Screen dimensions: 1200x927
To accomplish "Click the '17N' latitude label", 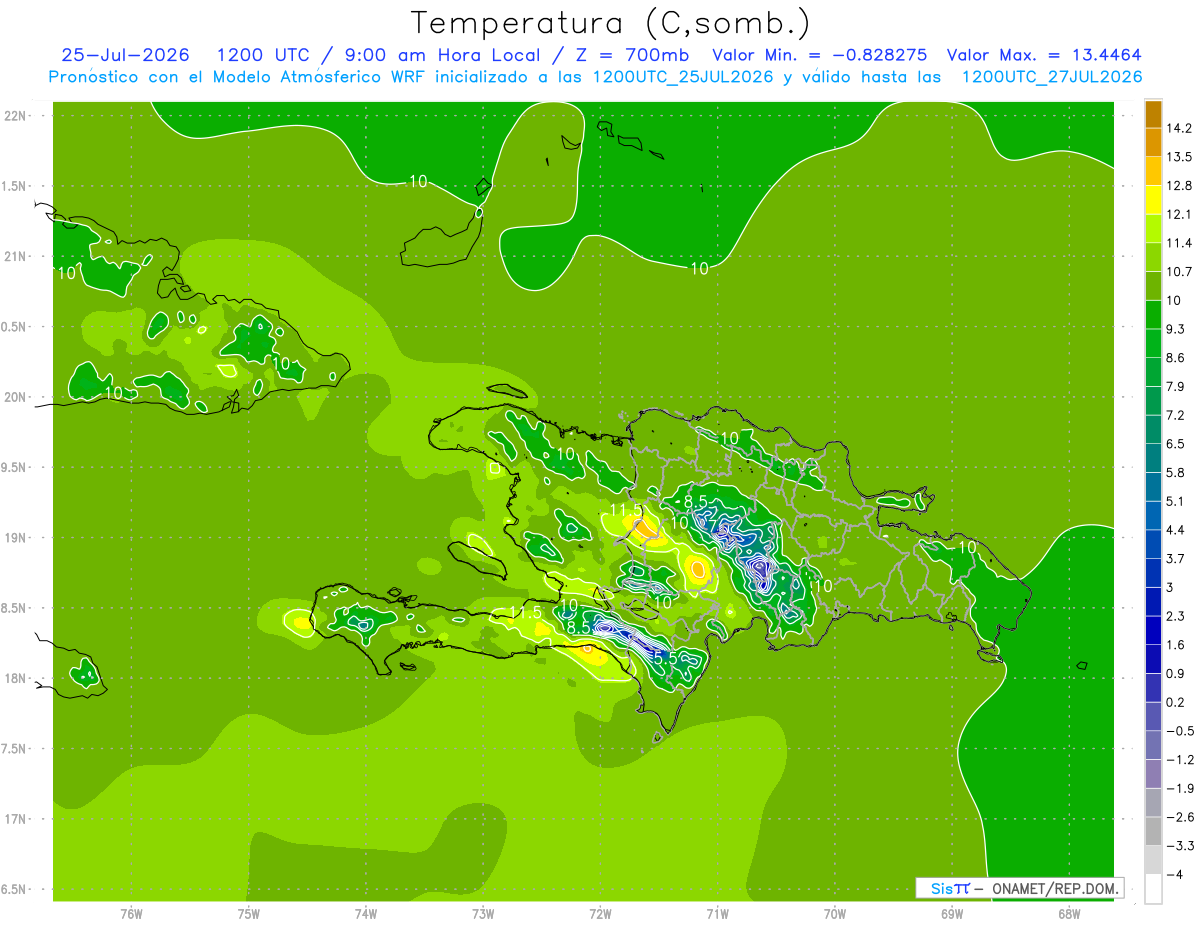I will point(15,819).
